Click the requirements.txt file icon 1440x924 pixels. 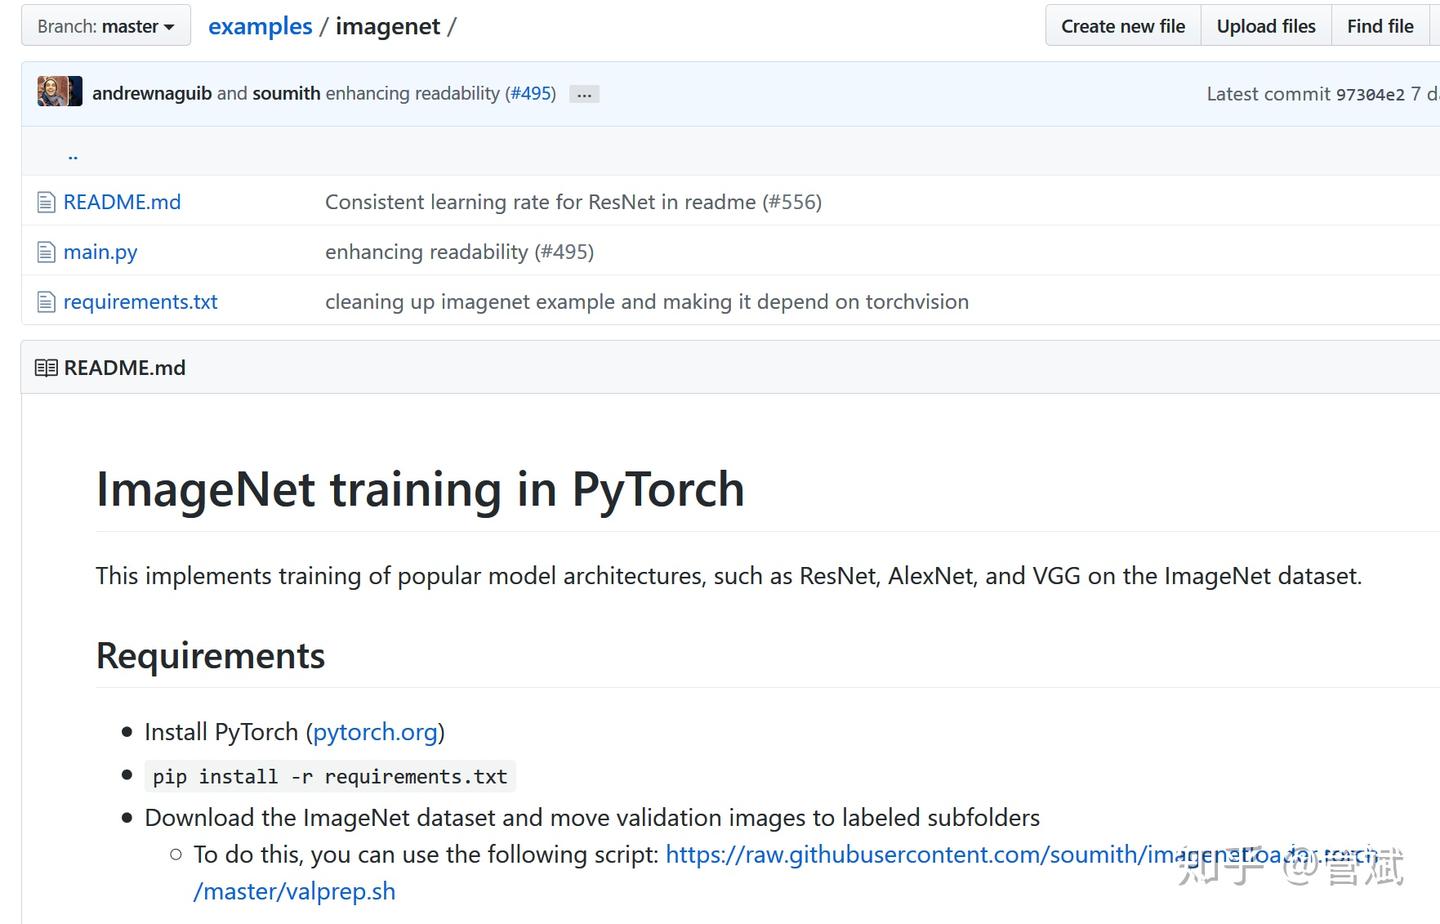point(46,301)
